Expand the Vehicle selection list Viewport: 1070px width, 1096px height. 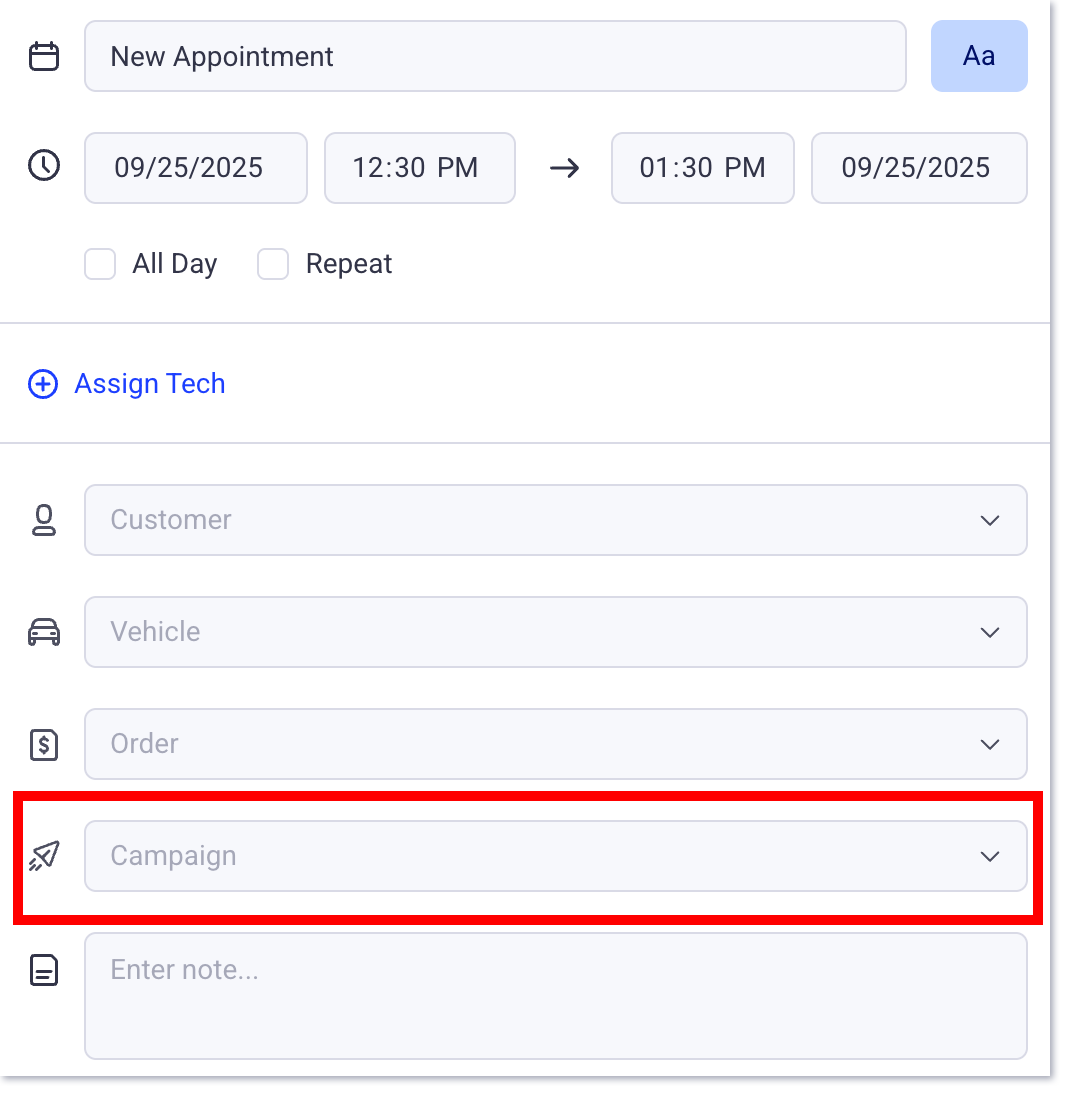989,632
